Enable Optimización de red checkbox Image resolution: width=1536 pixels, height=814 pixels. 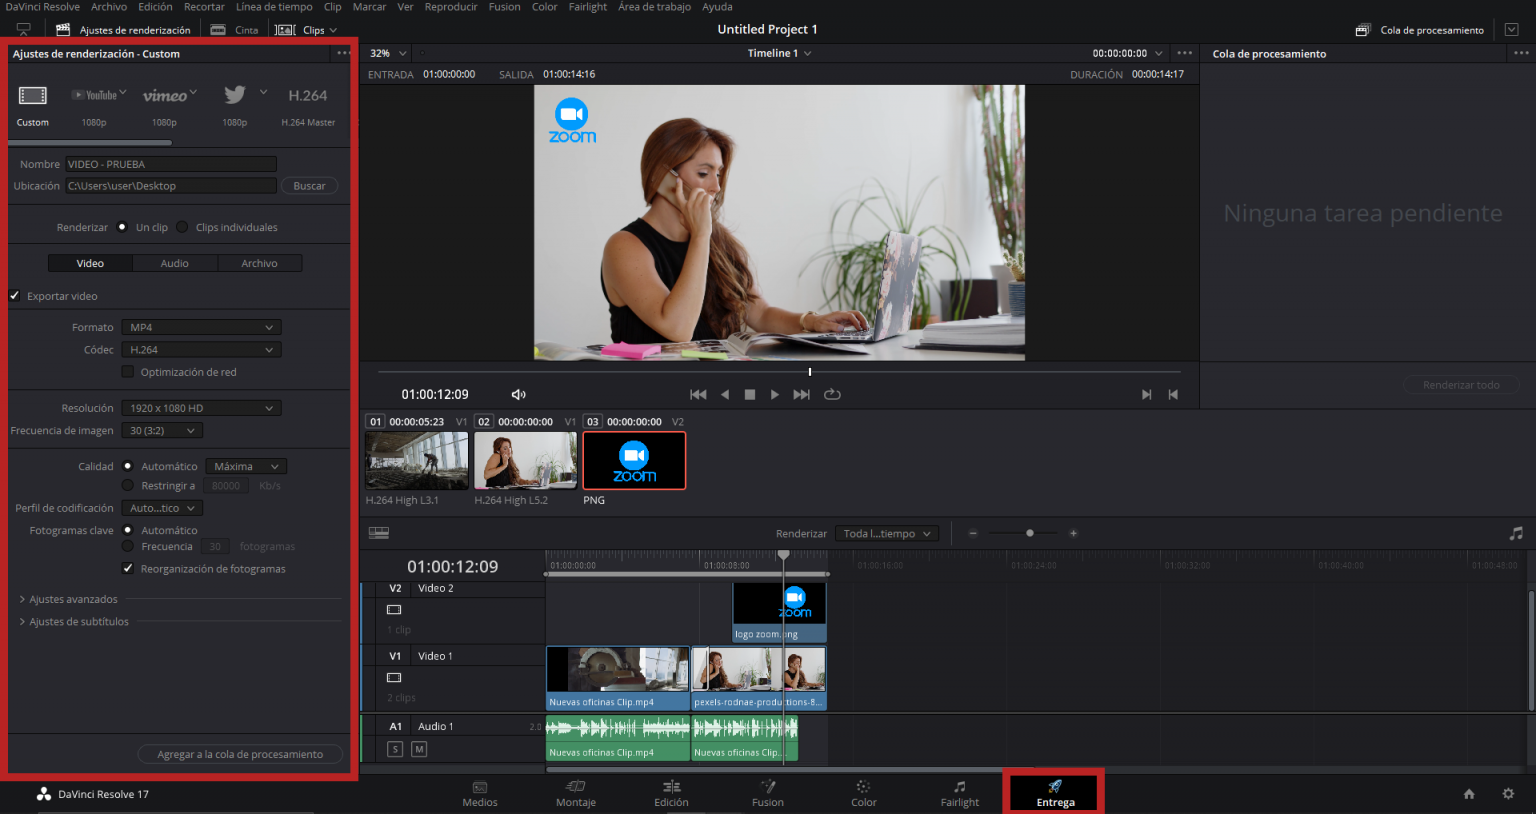click(127, 372)
